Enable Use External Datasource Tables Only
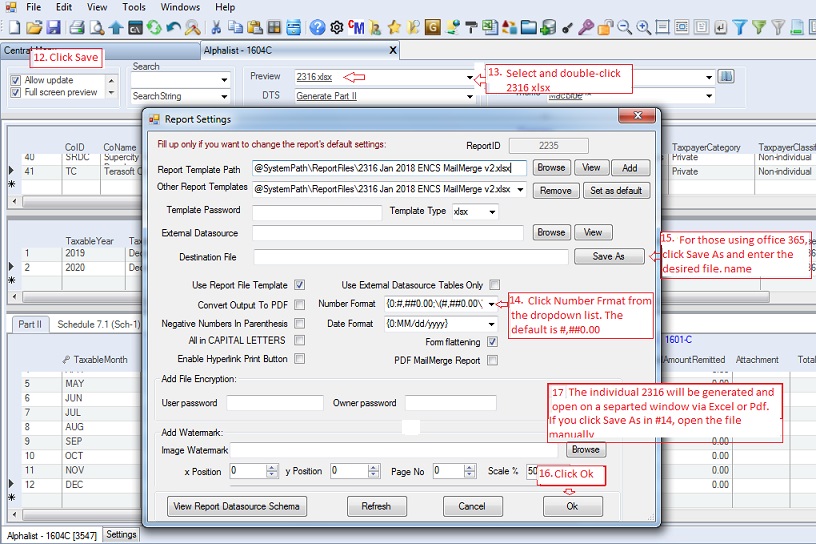The height and width of the screenshot is (544, 816). 494,285
